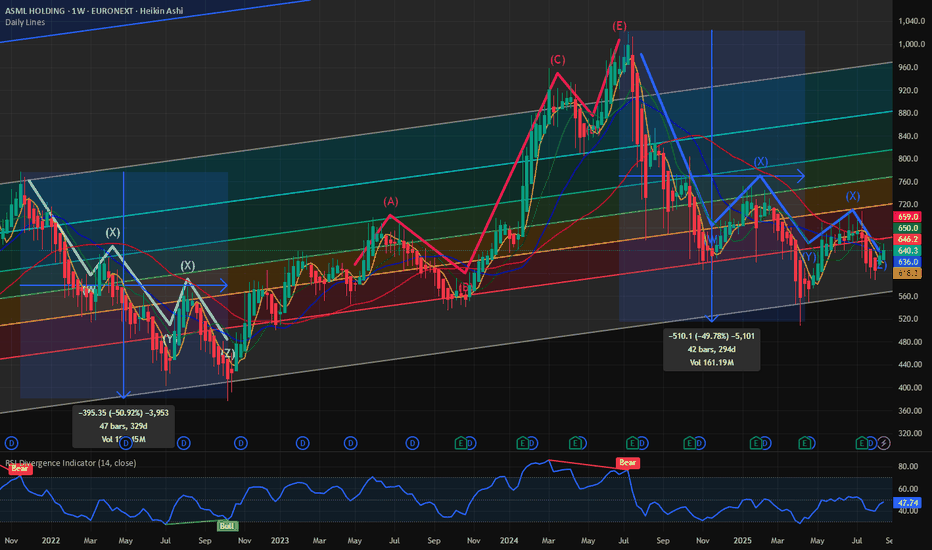Click the 80.00 RSI axis value
The width and height of the screenshot is (932, 550).
tap(908, 467)
